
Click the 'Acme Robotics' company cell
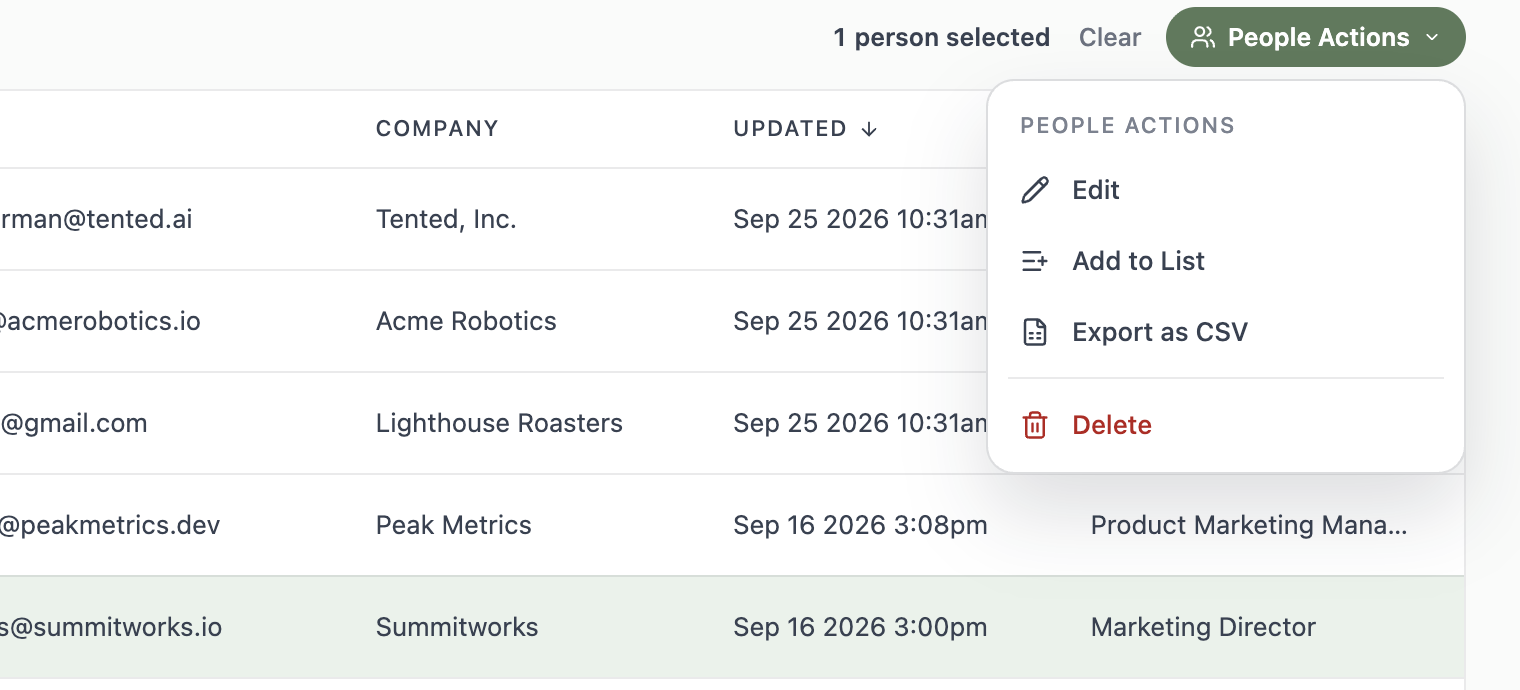point(466,321)
